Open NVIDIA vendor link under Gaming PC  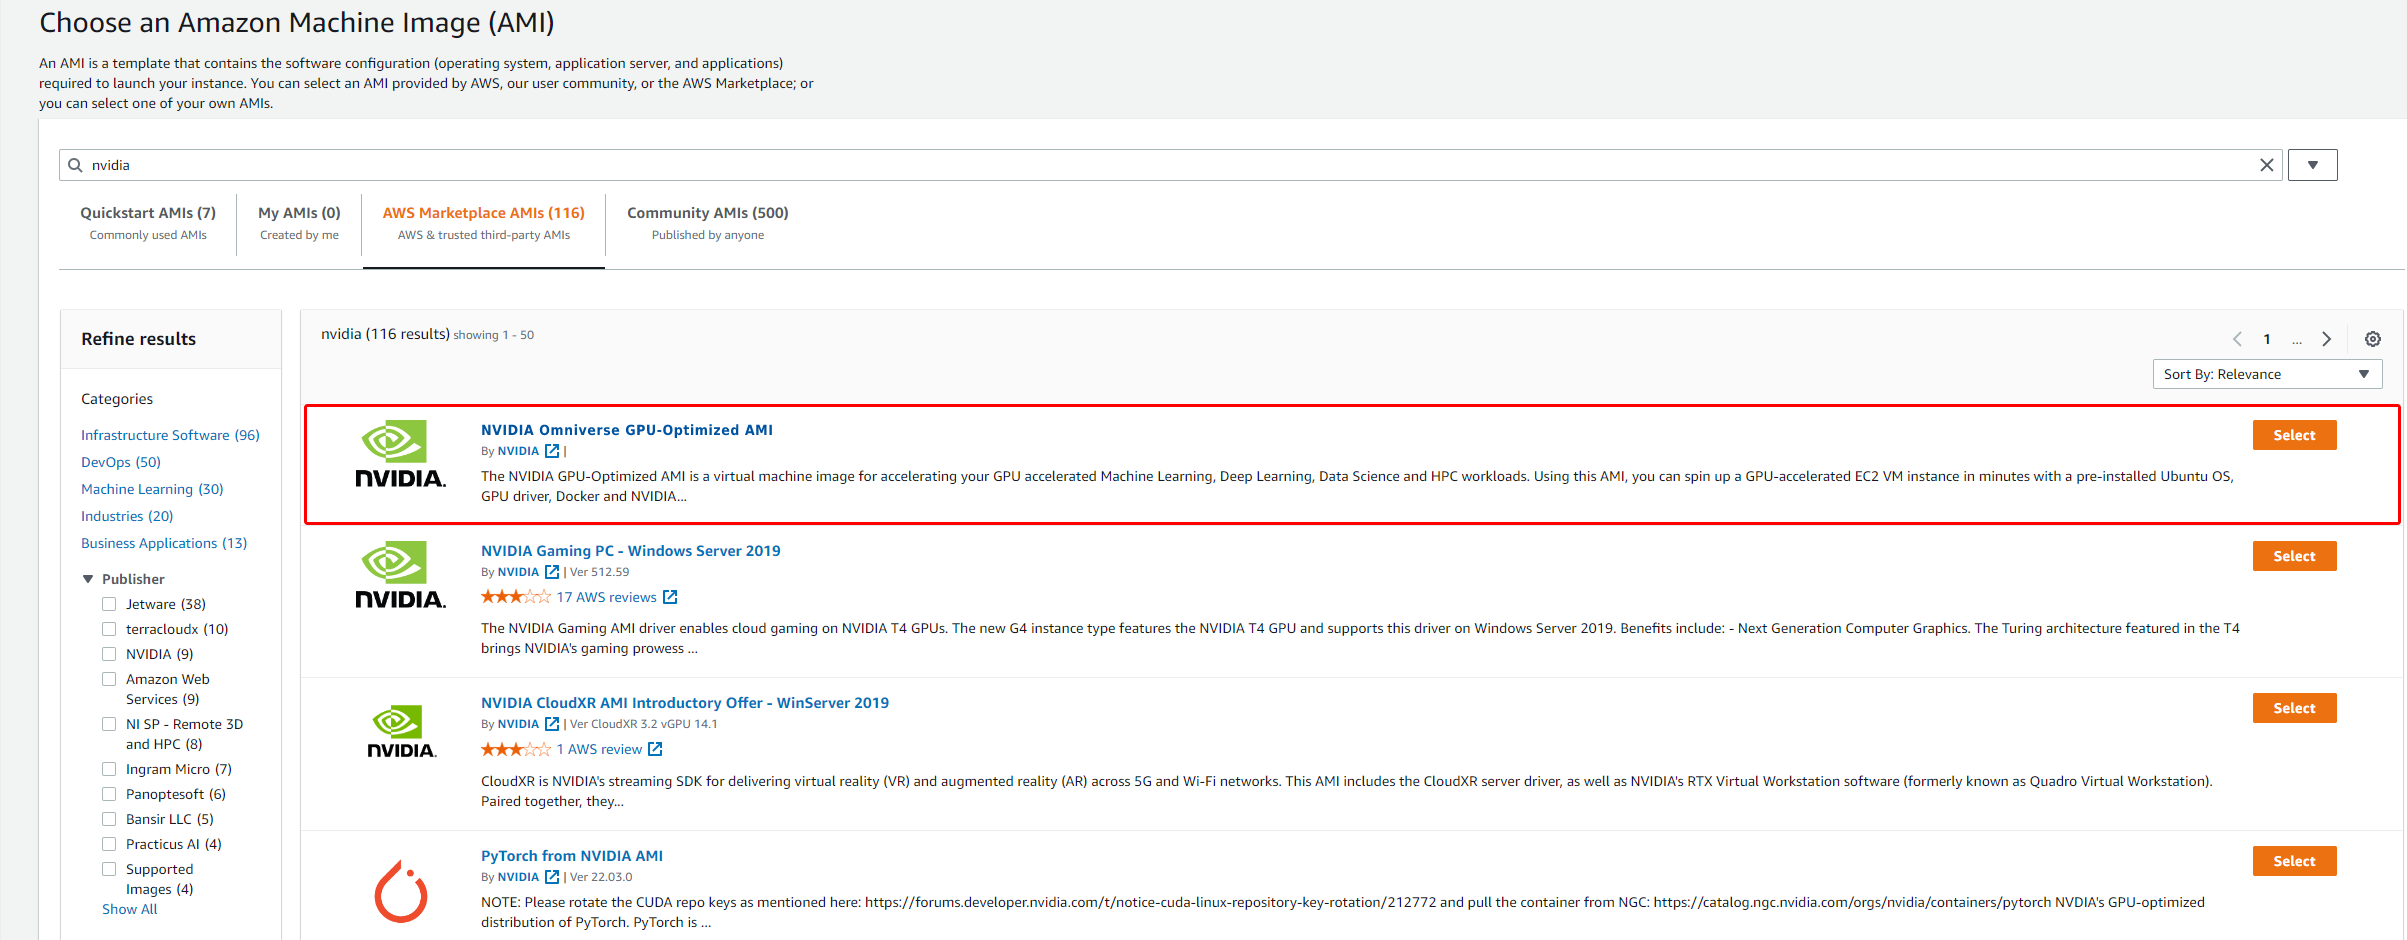(518, 572)
